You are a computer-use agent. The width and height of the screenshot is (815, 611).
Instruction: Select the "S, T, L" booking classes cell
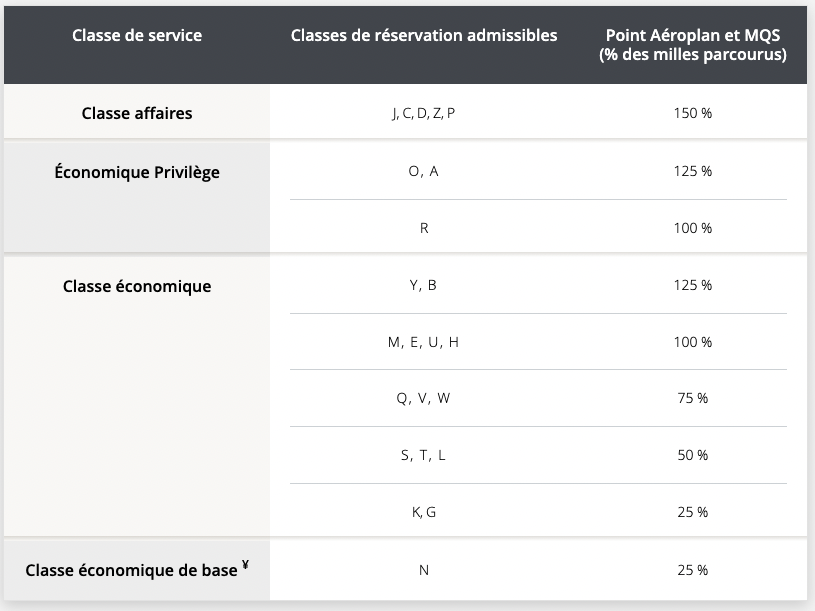424,455
